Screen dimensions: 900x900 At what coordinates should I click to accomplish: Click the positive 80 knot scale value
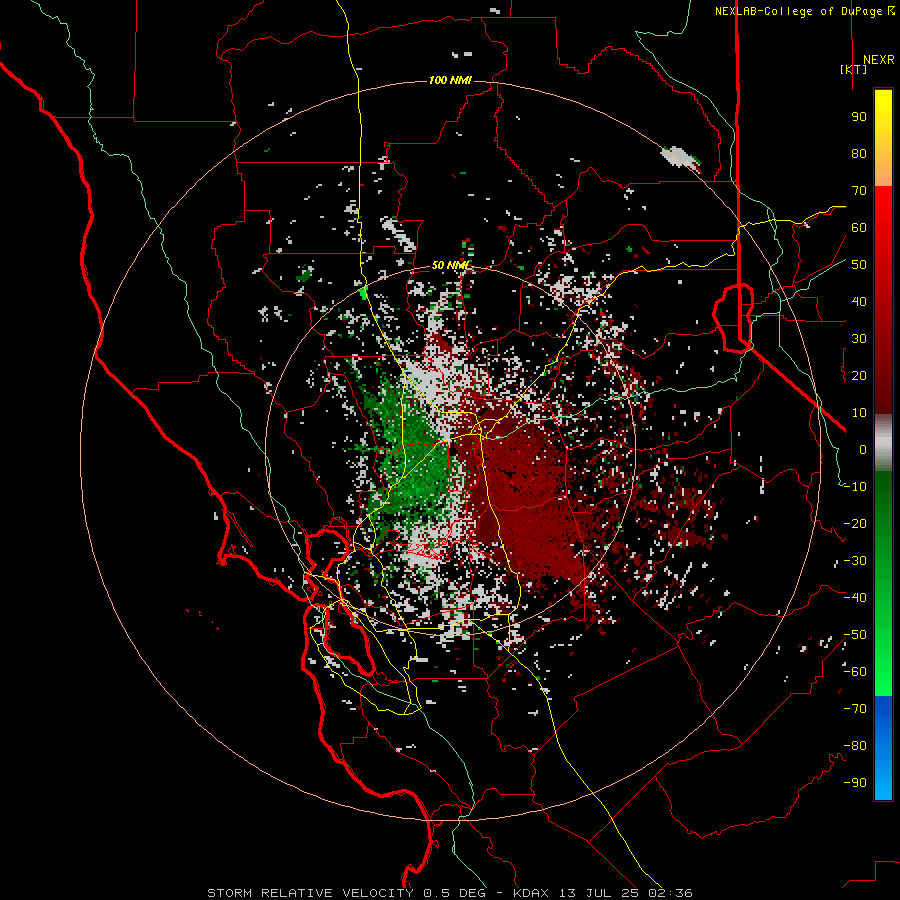[x=859, y=153]
